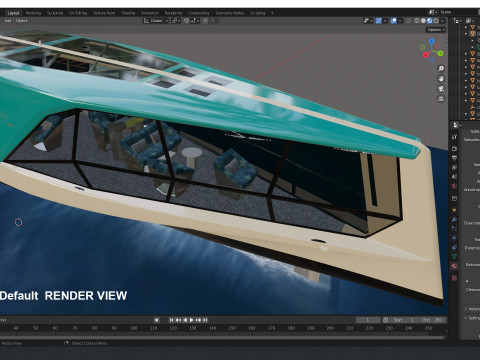Open object type visibility dropdown

(x=368, y=21)
